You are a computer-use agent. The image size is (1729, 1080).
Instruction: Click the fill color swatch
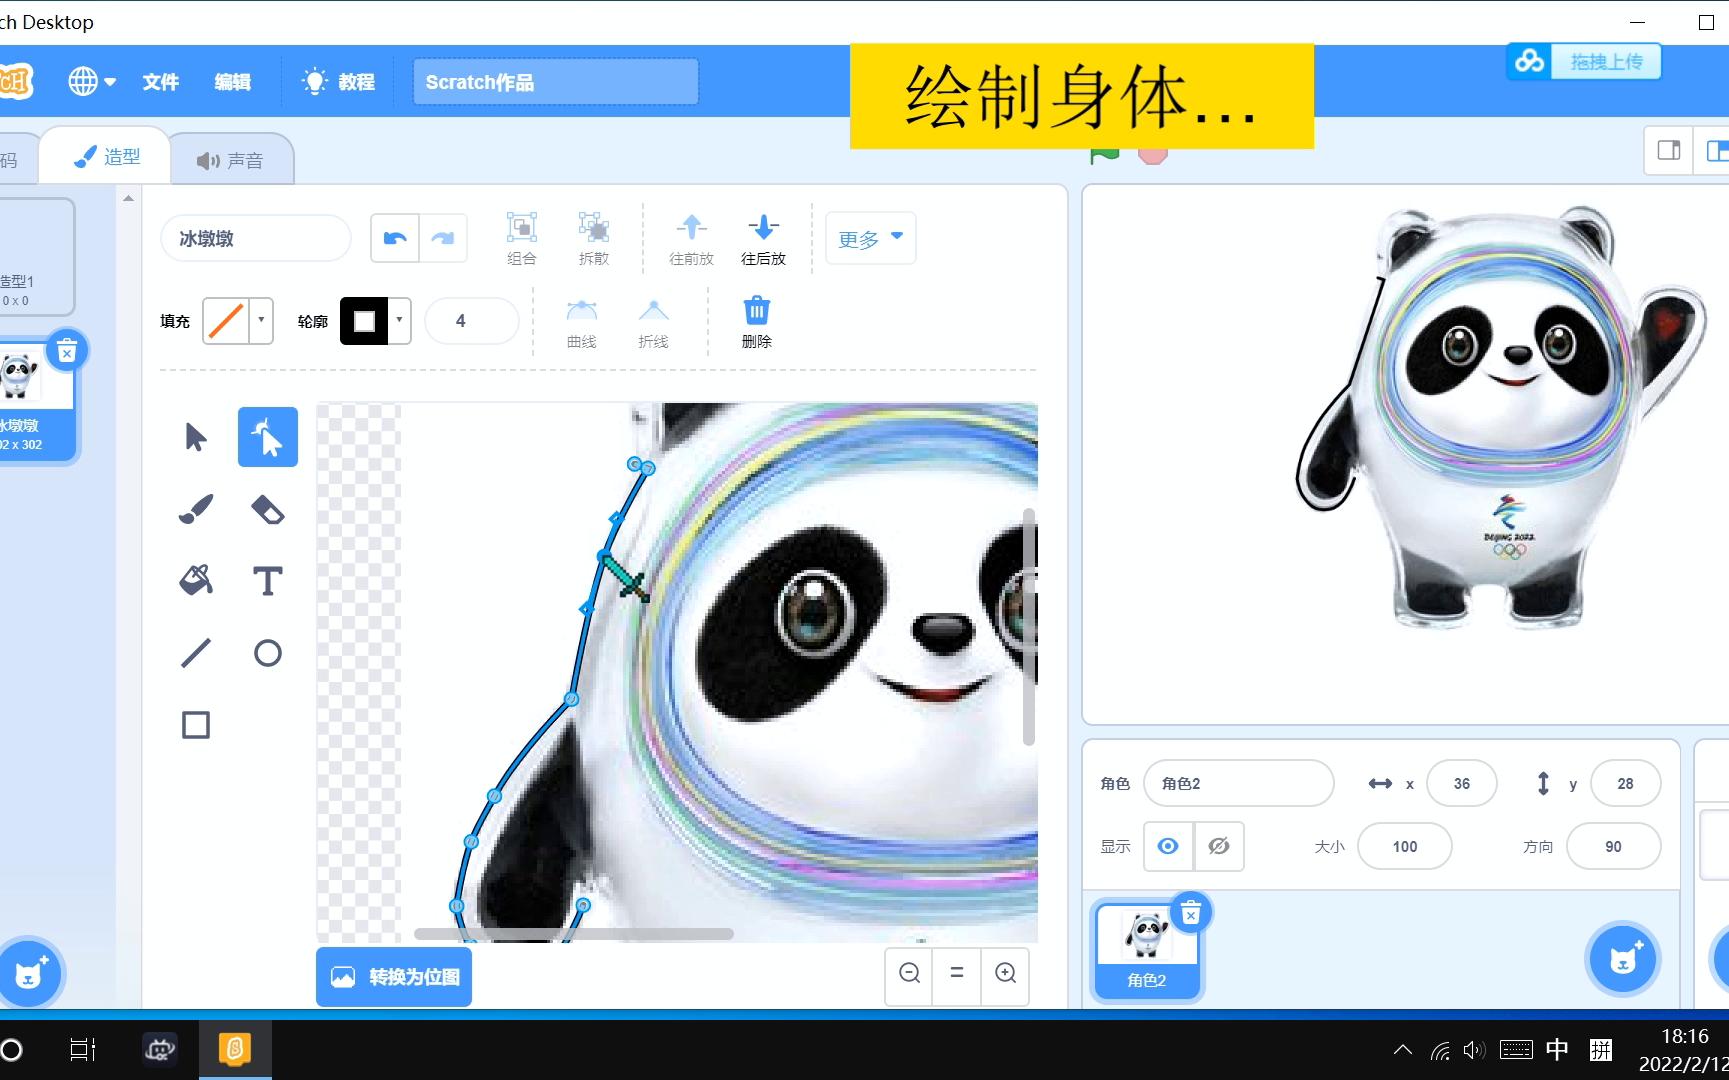(x=226, y=321)
